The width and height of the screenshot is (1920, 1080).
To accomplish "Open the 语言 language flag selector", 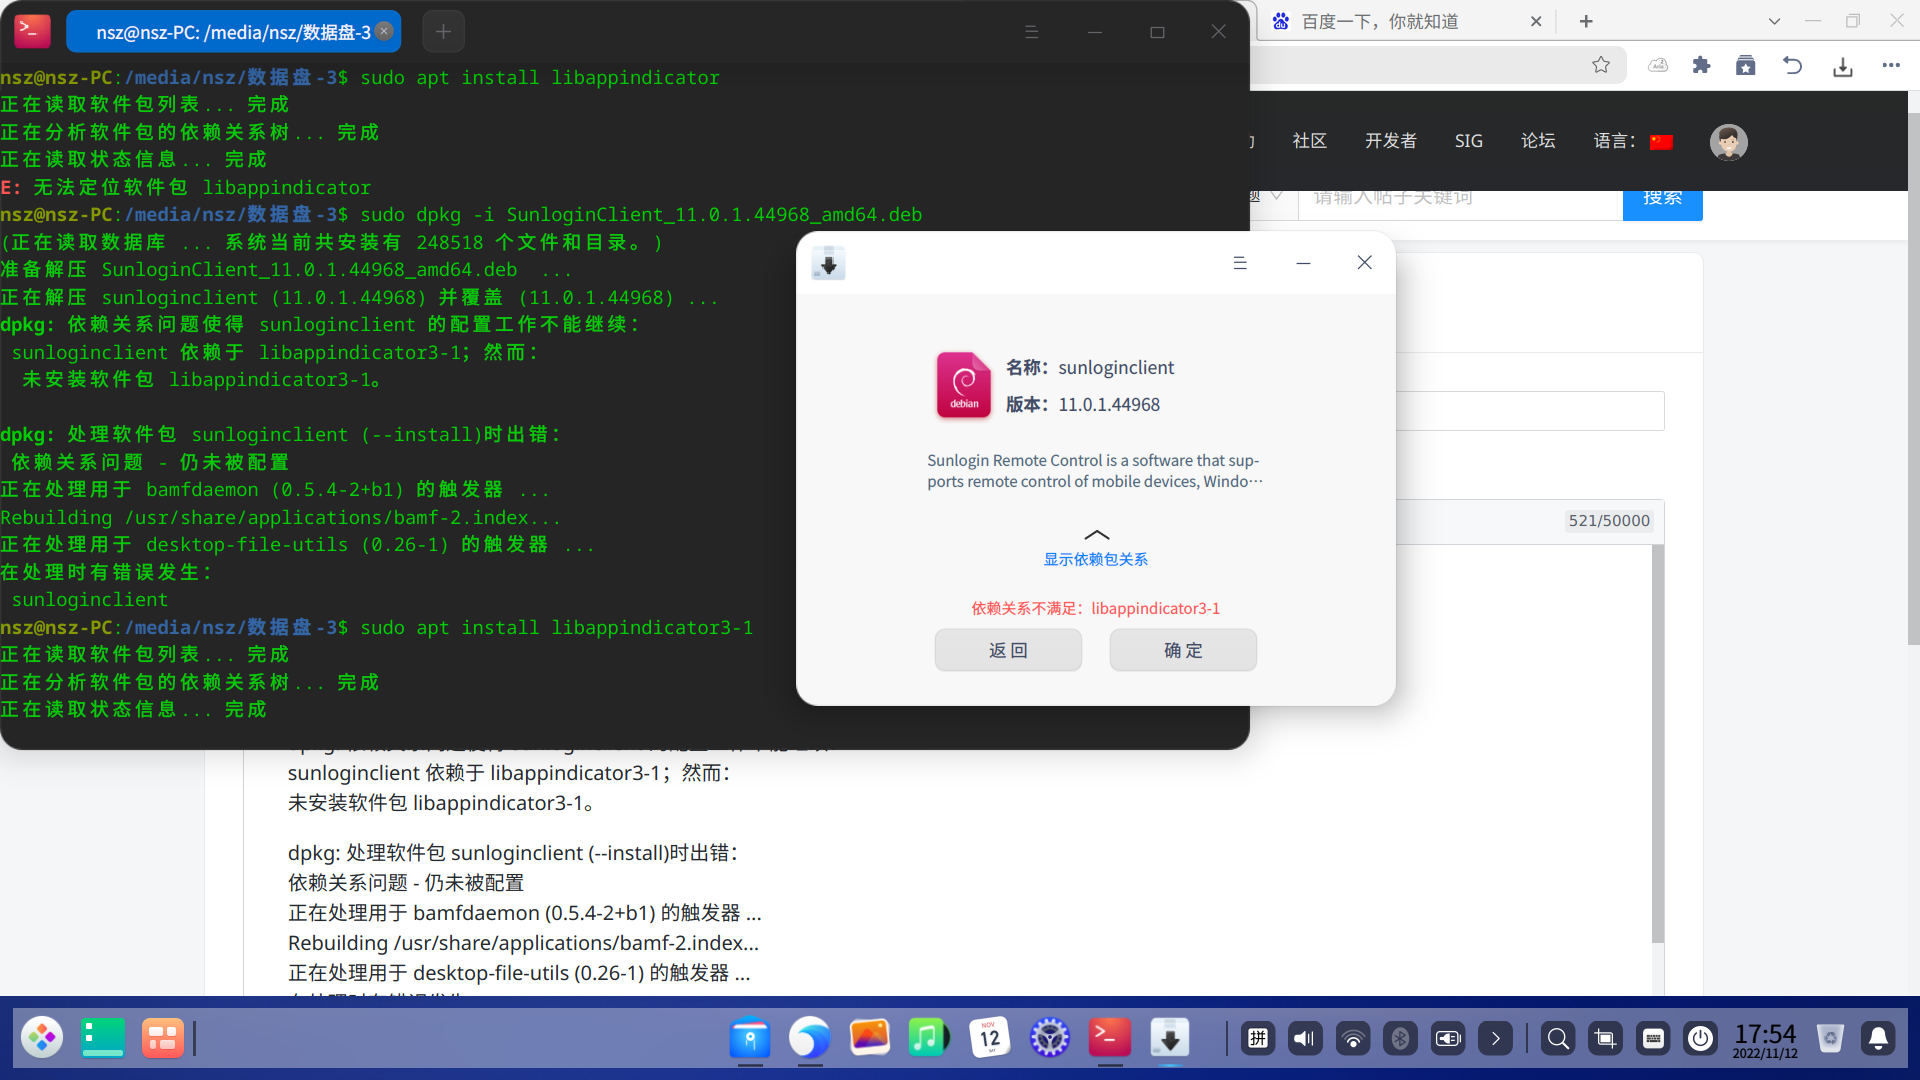I will point(1661,141).
